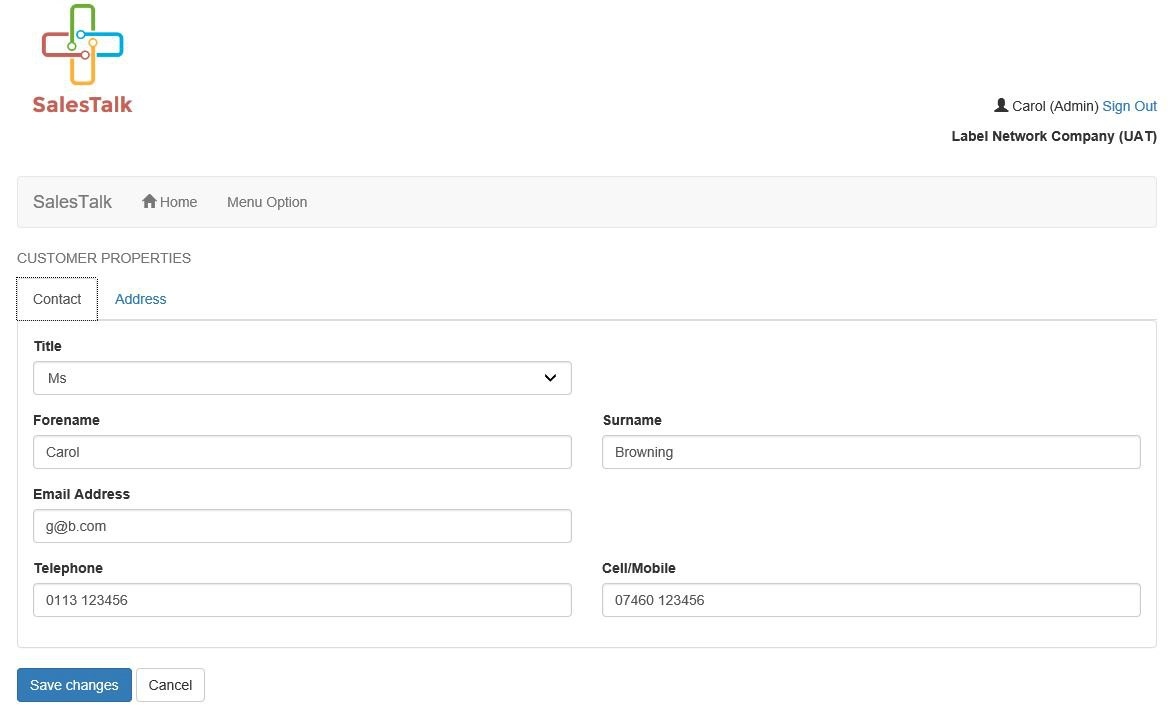Viewport: 1171px width, 713px height.
Task: Click the Forename label
Action: [x=66, y=420]
